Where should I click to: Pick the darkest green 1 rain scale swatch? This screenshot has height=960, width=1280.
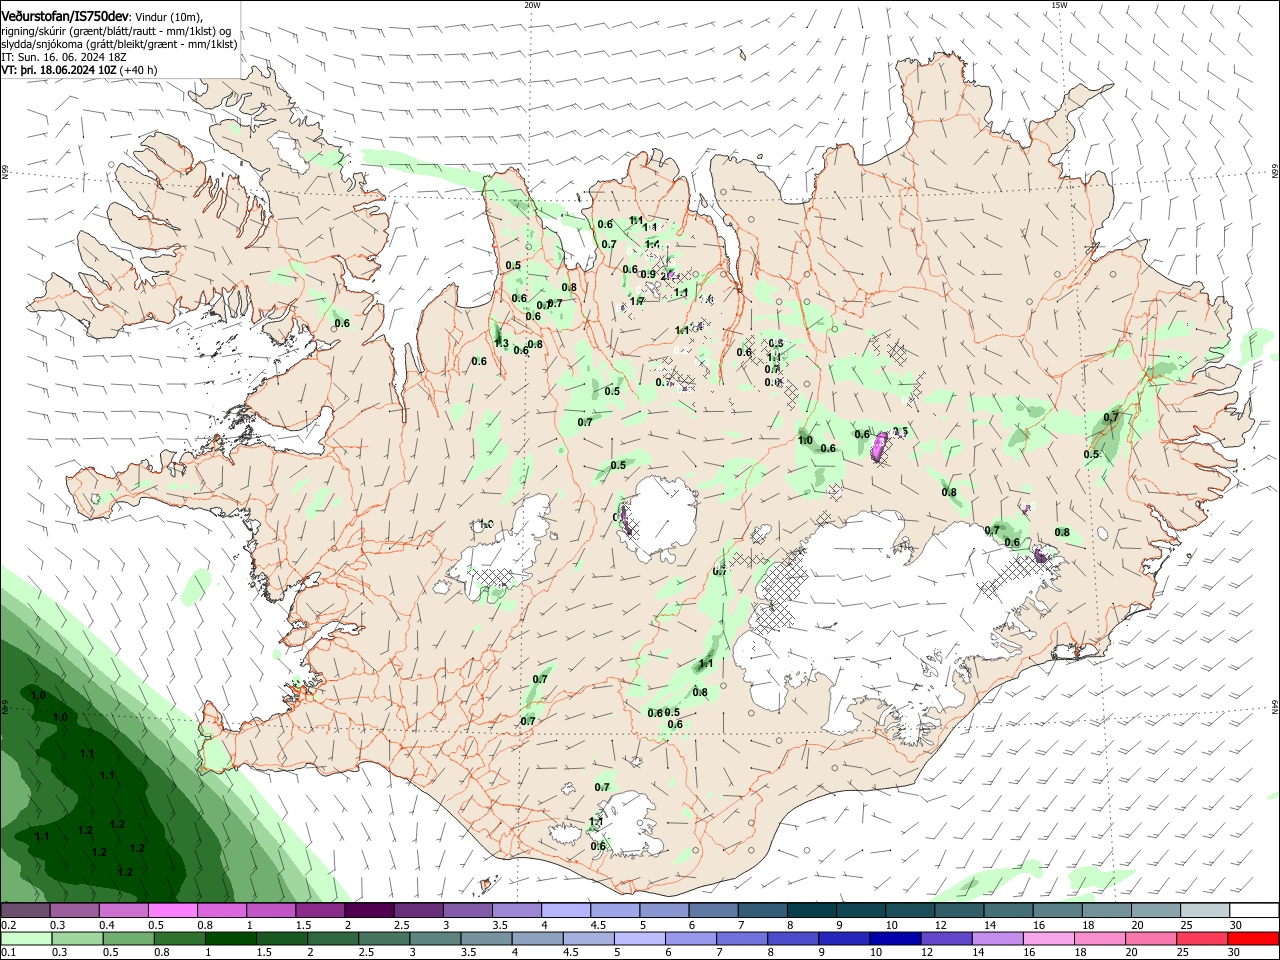coord(230,938)
